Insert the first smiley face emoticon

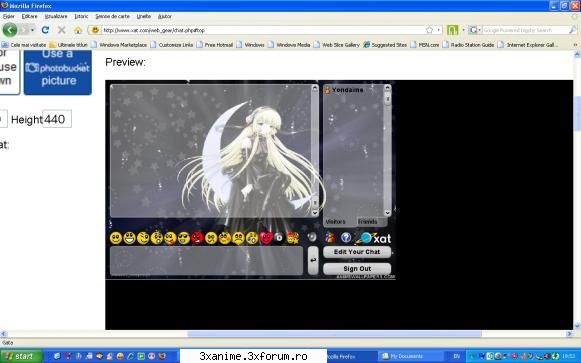[x=116, y=238]
